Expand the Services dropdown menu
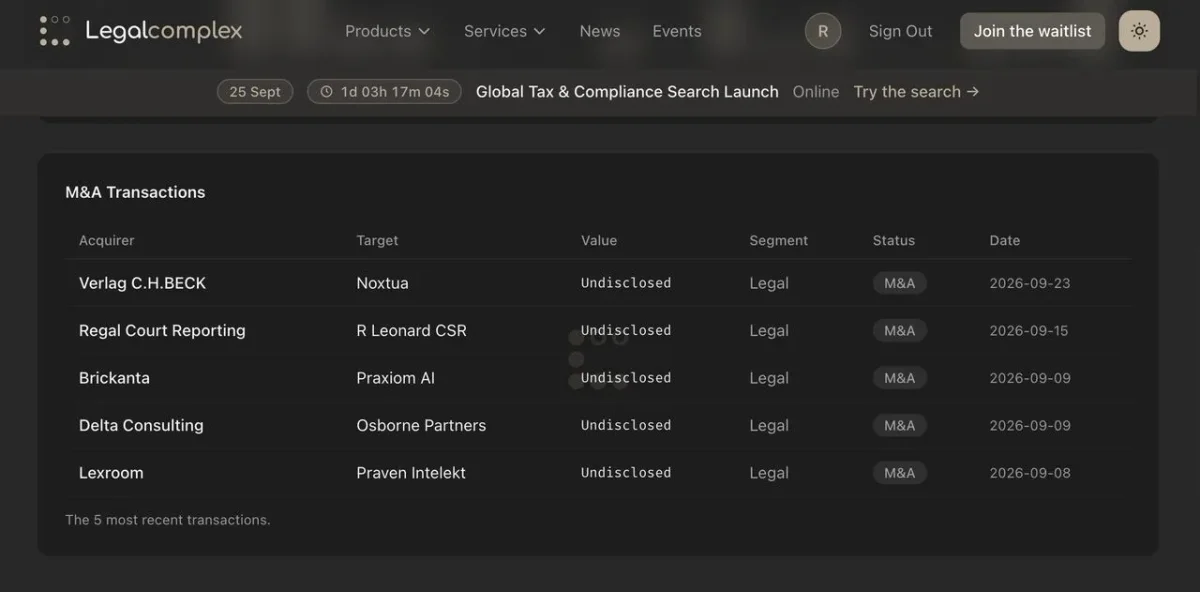 coord(505,31)
